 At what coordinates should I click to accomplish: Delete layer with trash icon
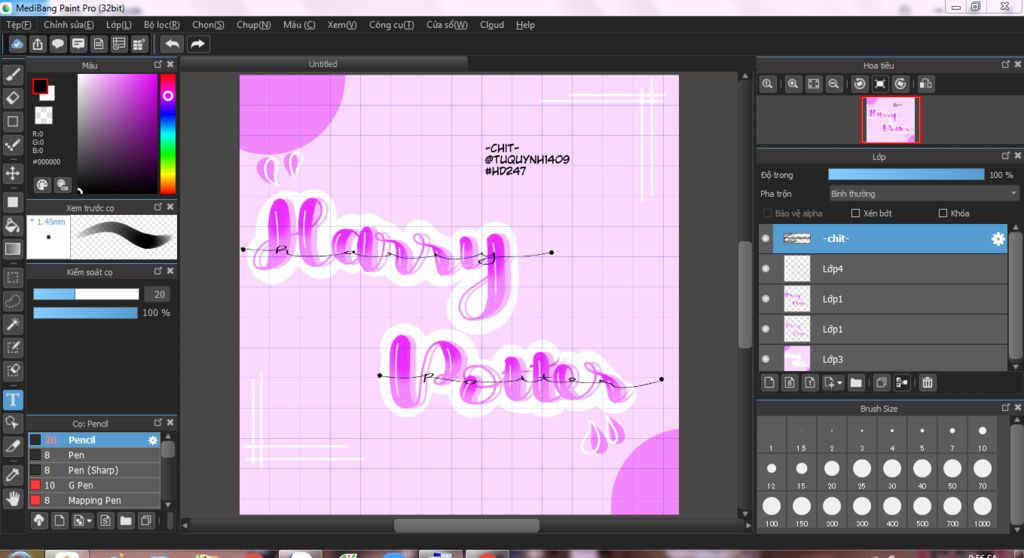pos(927,383)
